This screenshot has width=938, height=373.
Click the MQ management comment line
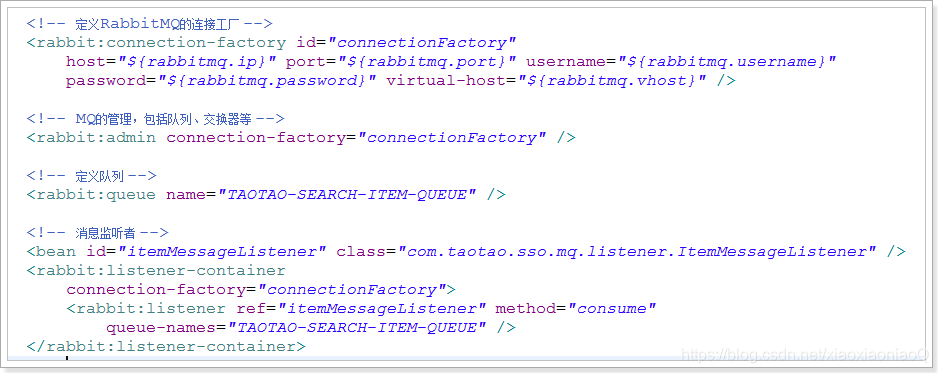pyautogui.click(x=156, y=119)
